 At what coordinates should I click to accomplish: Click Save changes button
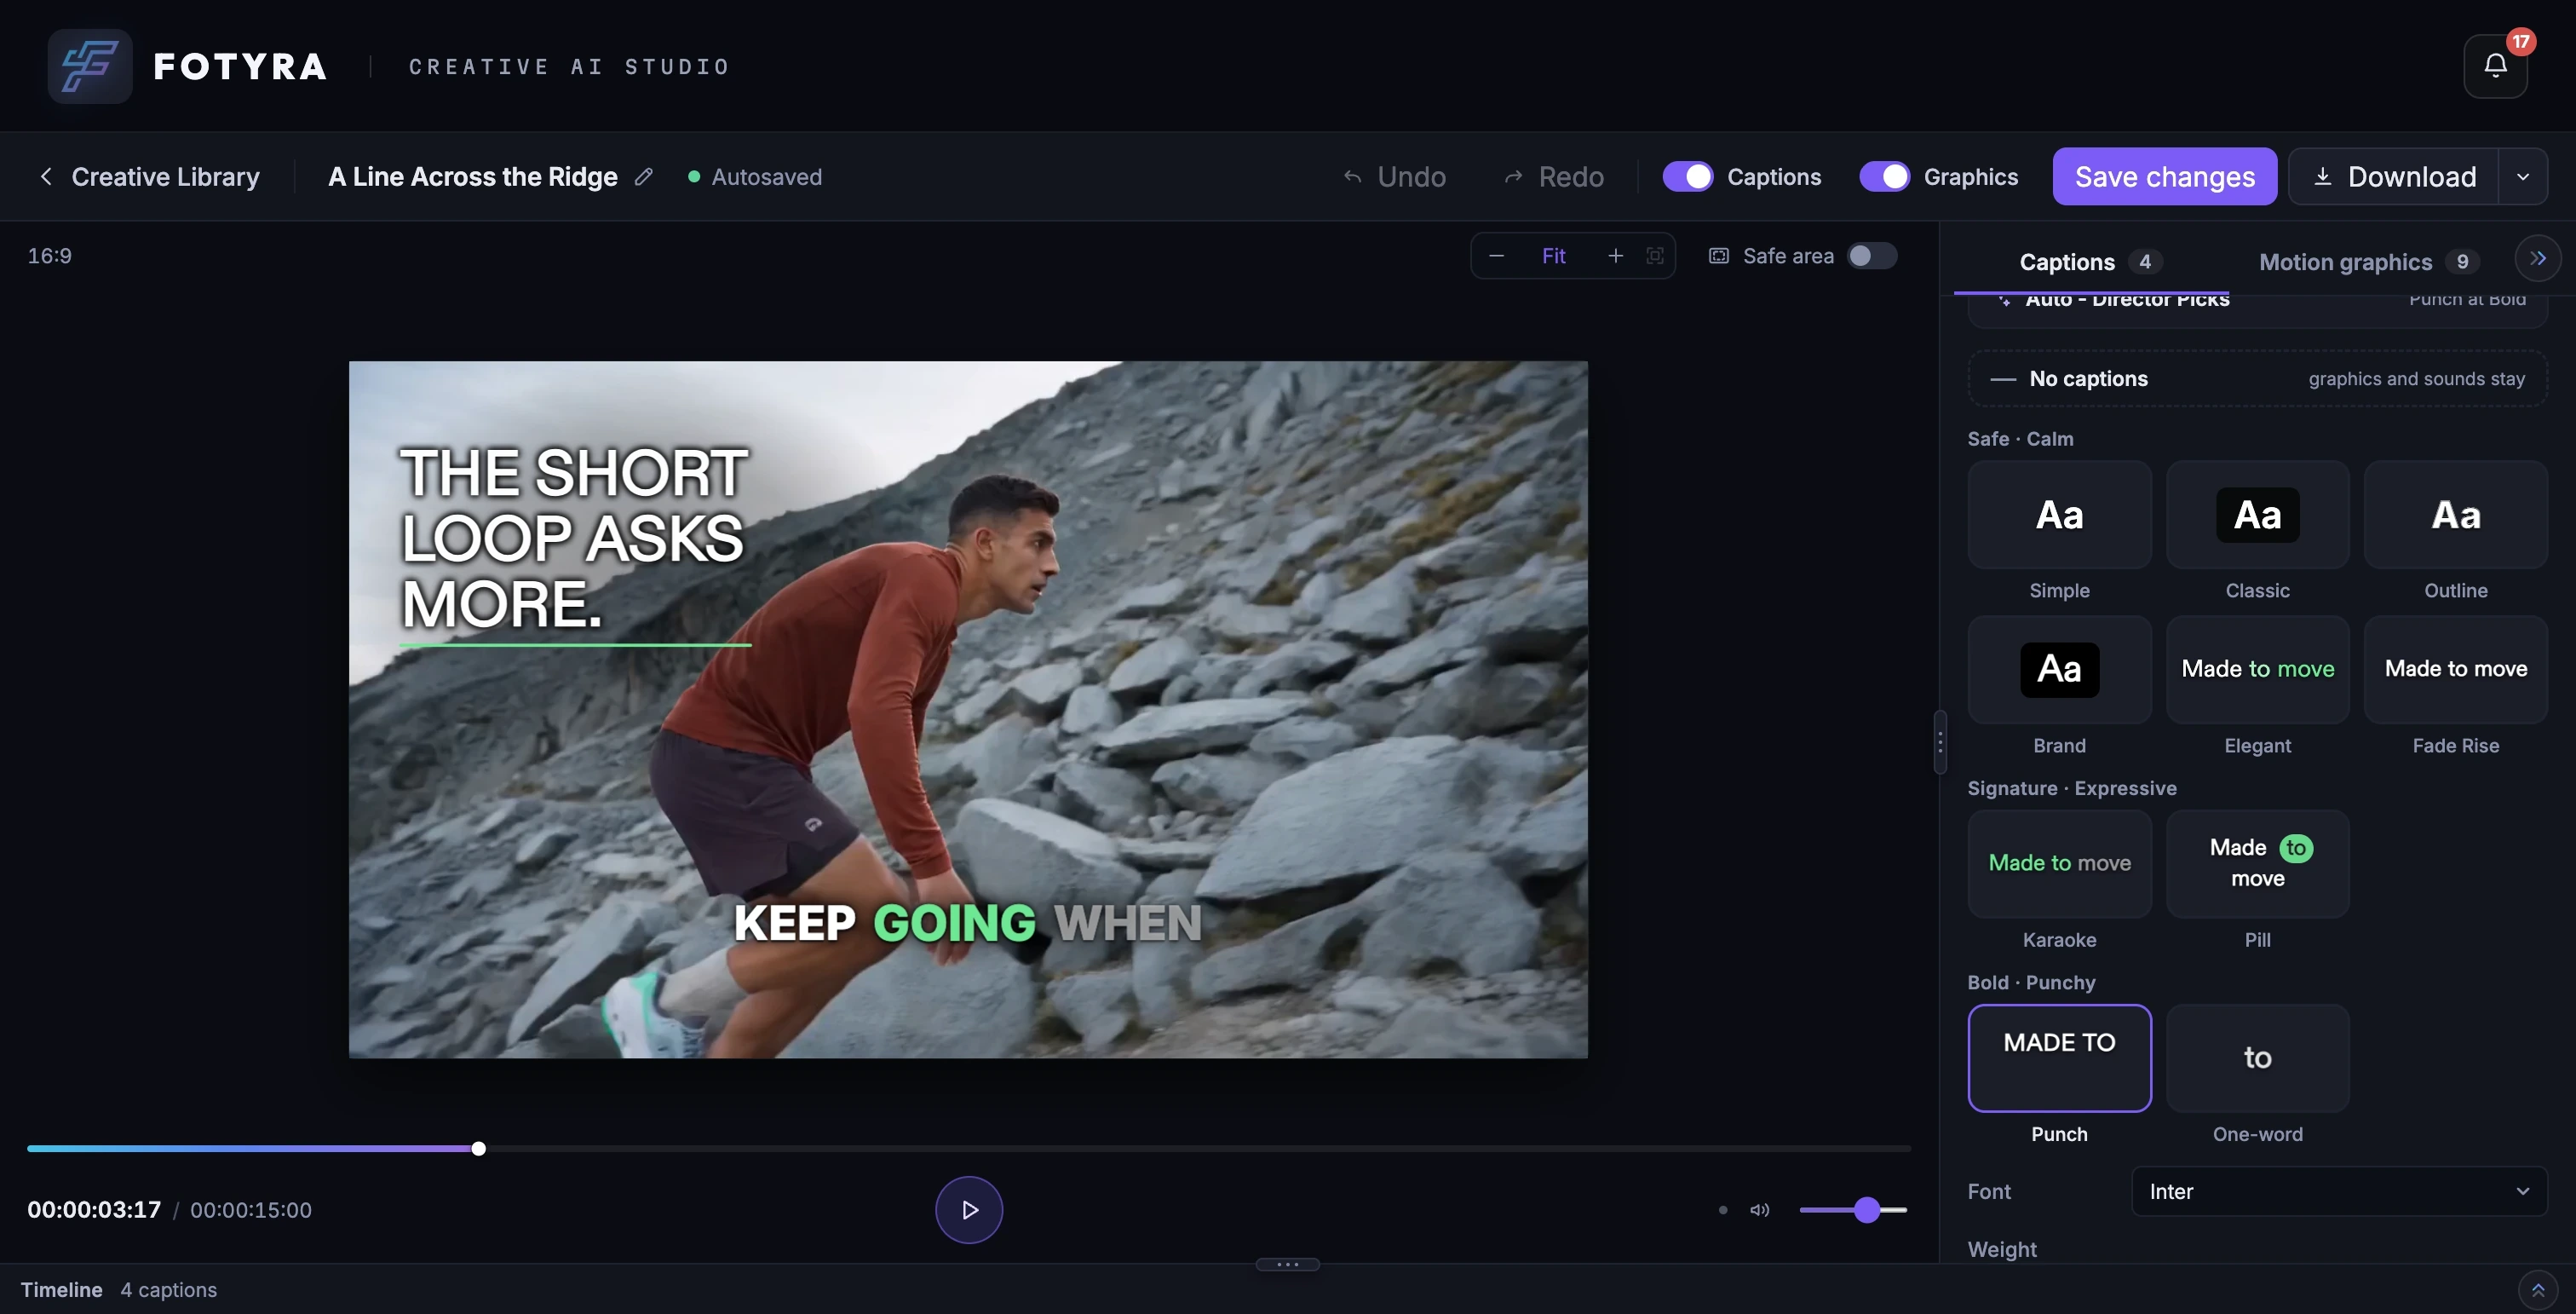[2164, 177]
